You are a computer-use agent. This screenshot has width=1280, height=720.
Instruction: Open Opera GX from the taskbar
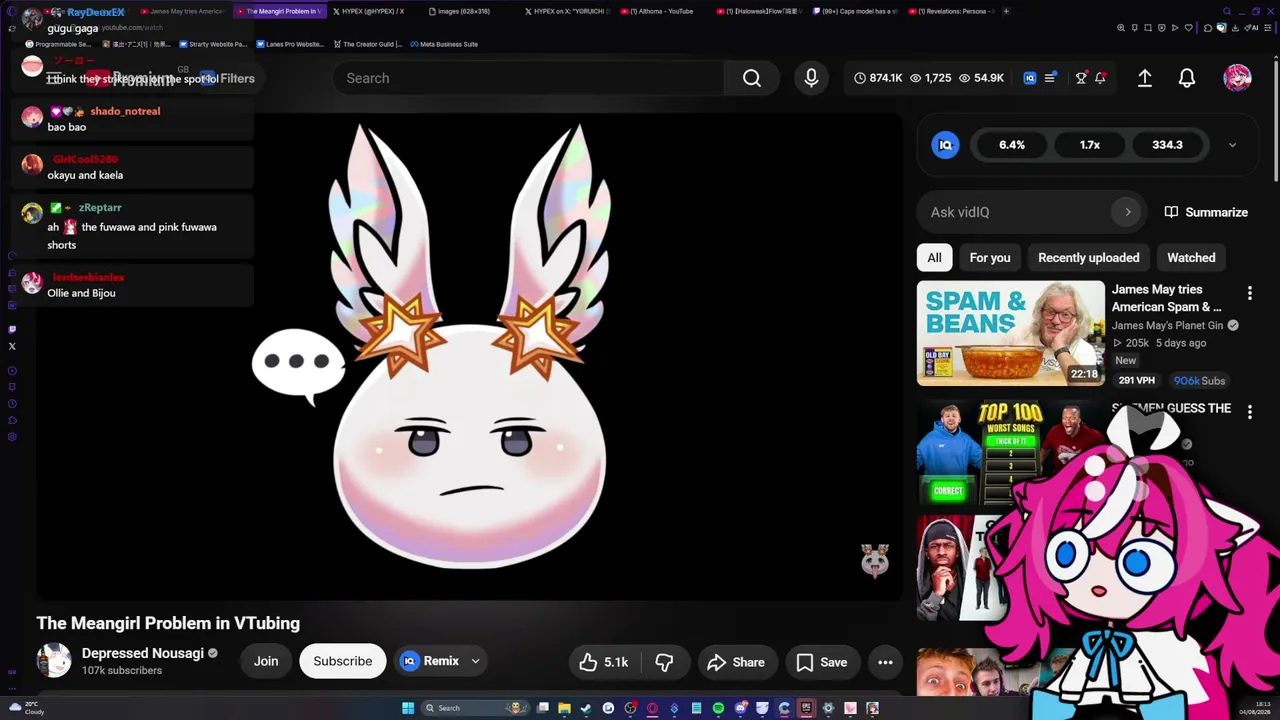pyautogui.click(x=652, y=708)
